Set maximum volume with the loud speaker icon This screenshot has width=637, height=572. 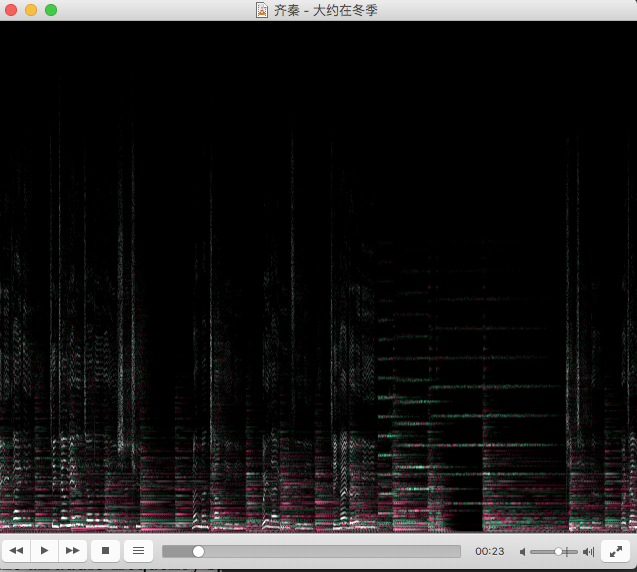[x=588, y=552]
